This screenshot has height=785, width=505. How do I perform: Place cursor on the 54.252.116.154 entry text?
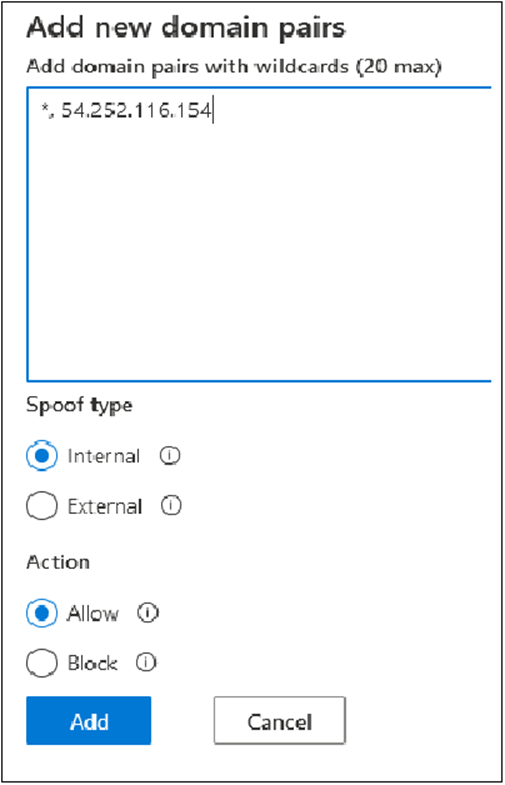pyautogui.click(x=136, y=110)
